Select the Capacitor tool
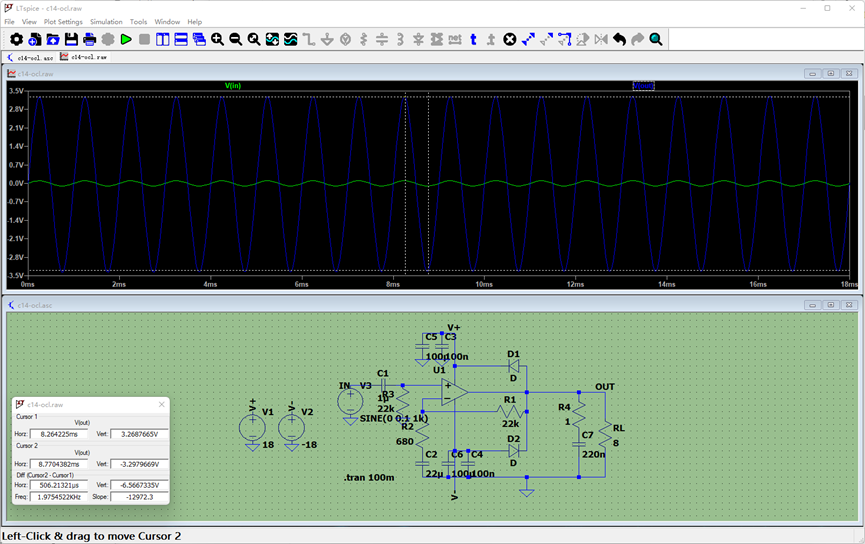Image resolution: width=865 pixels, height=544 pixels. [382, 39]
